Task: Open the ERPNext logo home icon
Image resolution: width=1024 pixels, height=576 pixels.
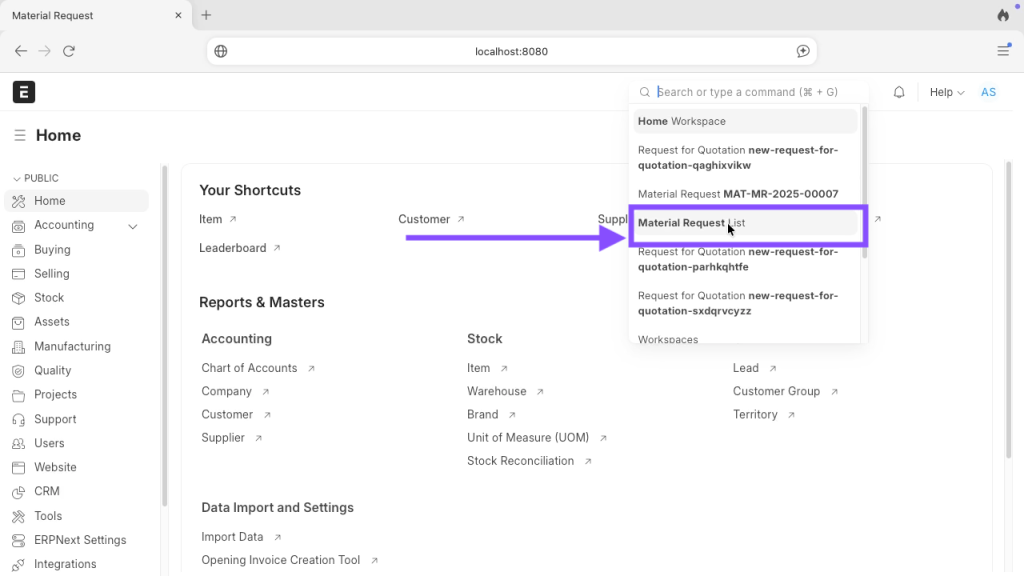Action: point(24,92)
